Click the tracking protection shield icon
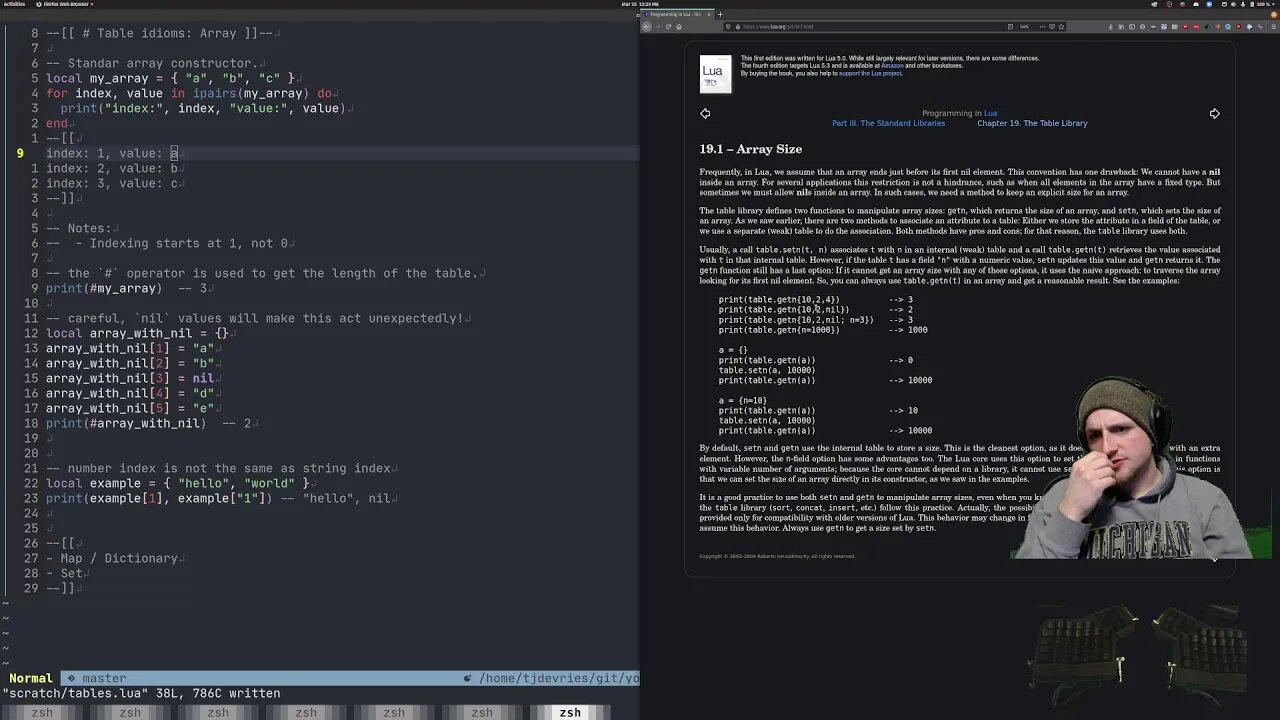1280x720 pixels. (729, 26)
